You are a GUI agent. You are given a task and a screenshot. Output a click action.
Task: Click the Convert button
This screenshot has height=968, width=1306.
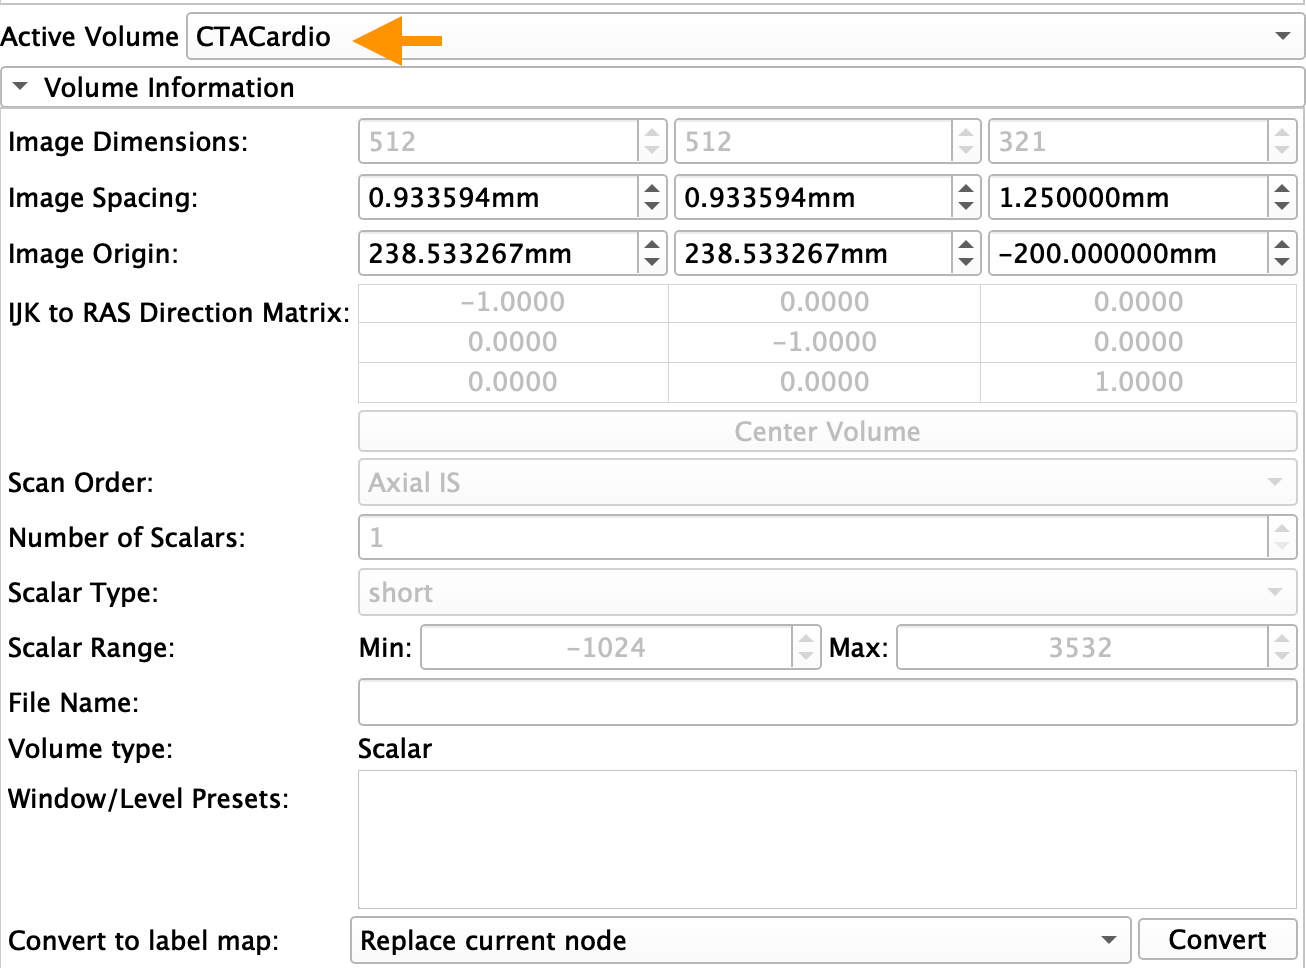(1217, 940)
